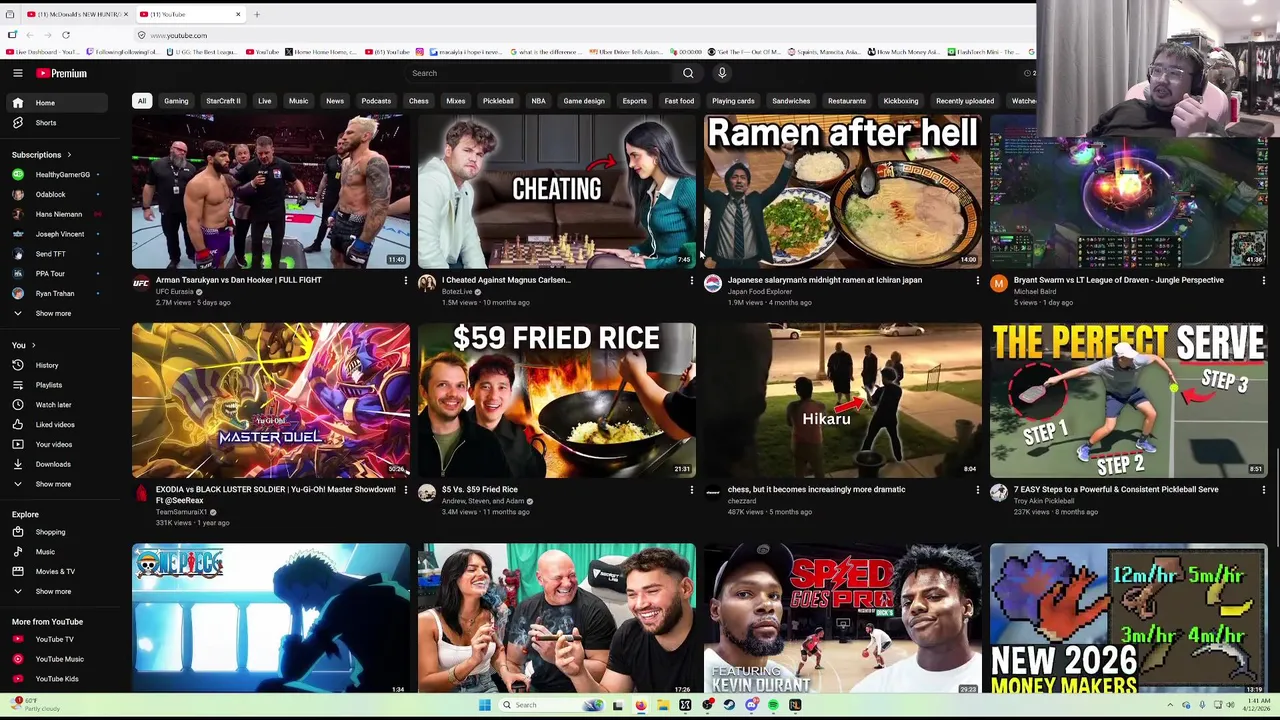Open Steam from the taskbar
The width and height of the screenshot is (1280, 720).
(729, 705)
